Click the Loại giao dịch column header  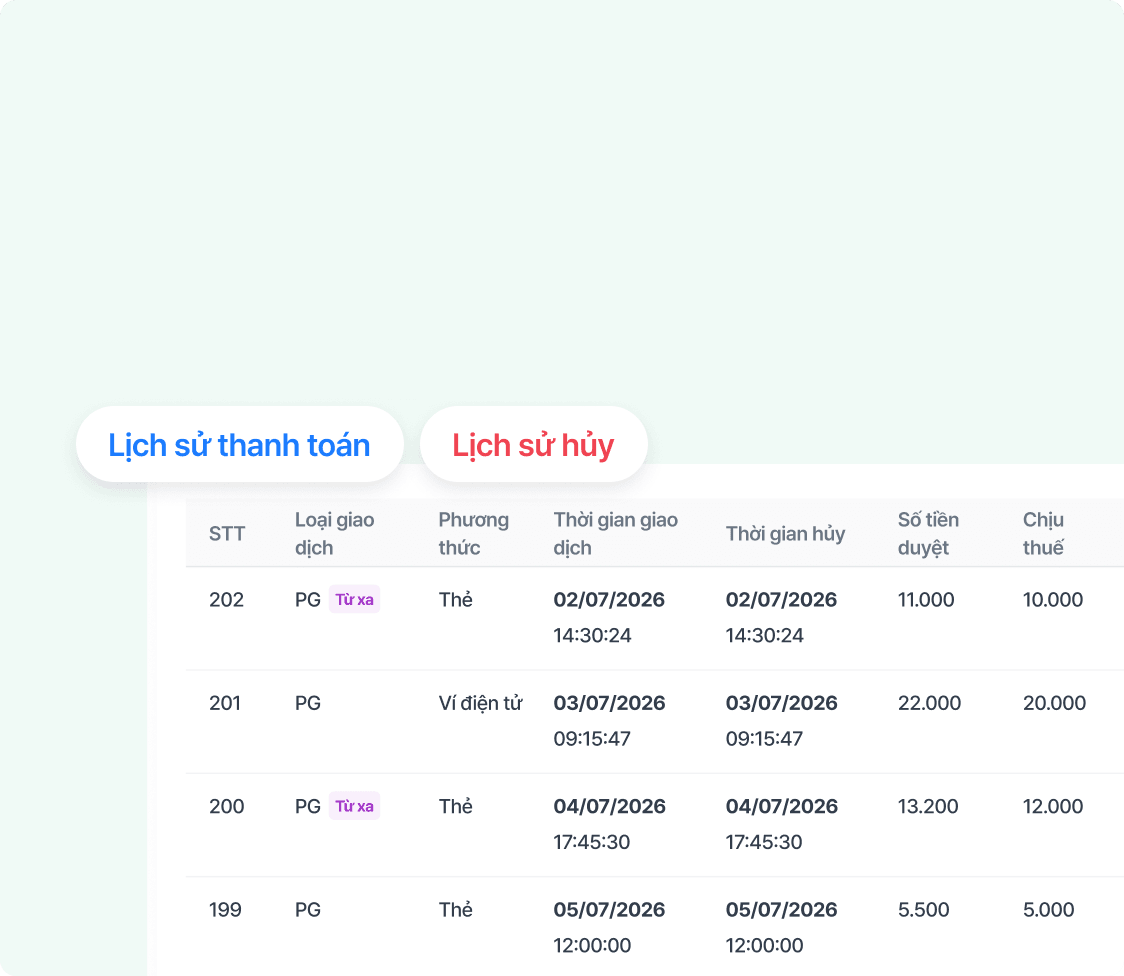(x=335, y=533)
